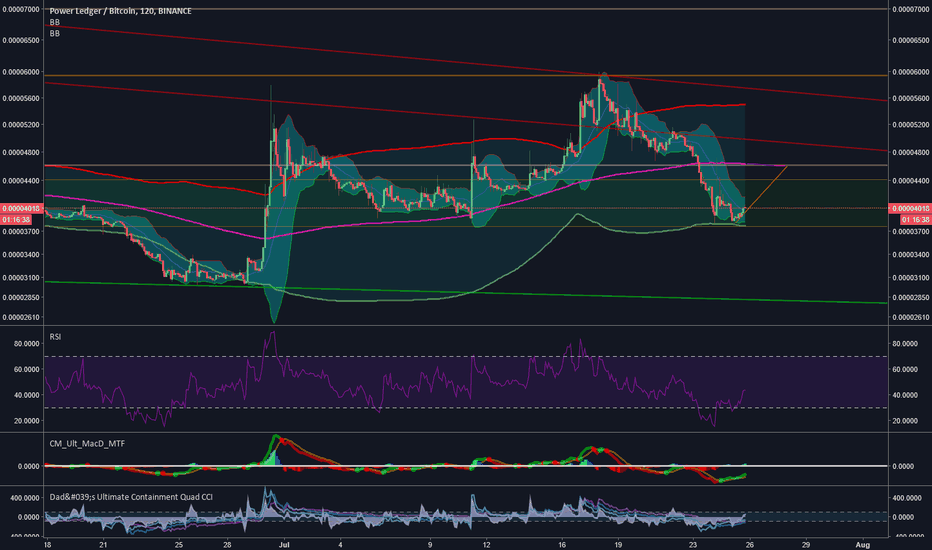Click 0.00003400 on the left price scale
The image size is (932, 550).
(21, 254)
